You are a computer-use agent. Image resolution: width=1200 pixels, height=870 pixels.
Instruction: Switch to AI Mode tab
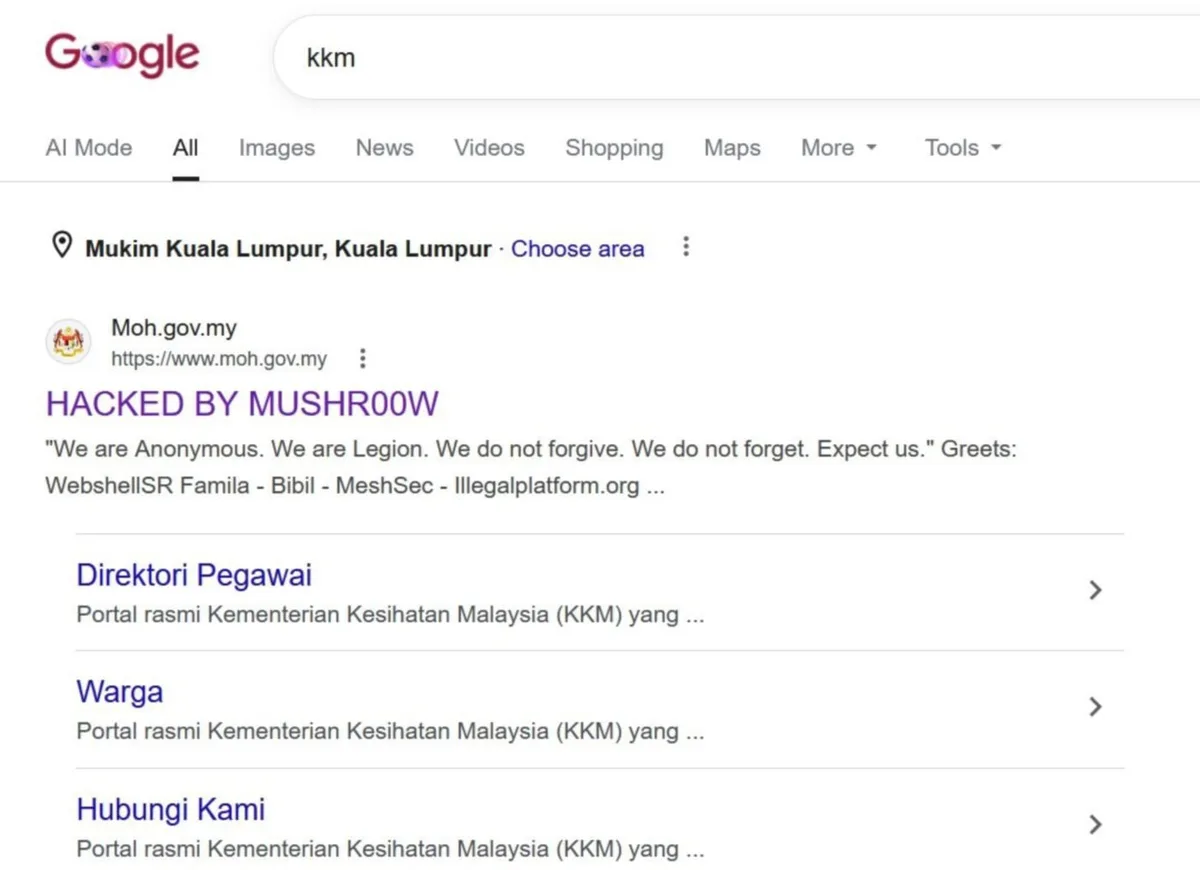tap(89, 148)
